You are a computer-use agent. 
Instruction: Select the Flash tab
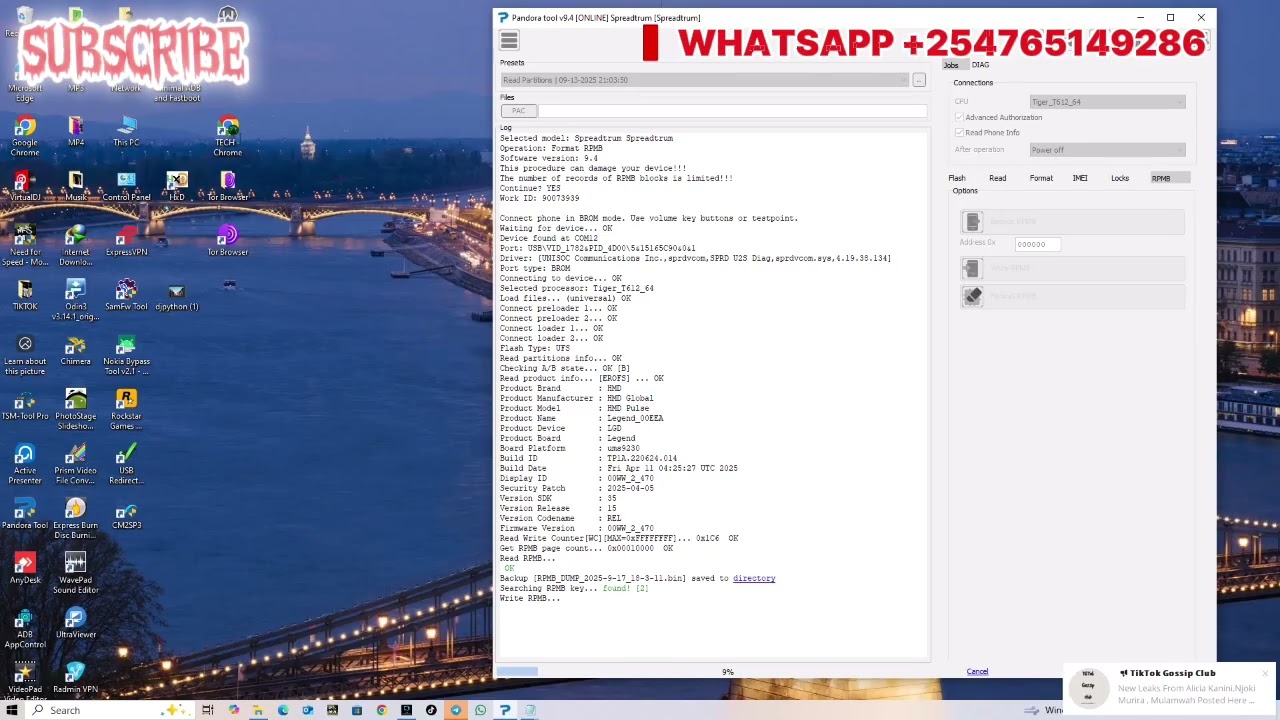(957, 178)
